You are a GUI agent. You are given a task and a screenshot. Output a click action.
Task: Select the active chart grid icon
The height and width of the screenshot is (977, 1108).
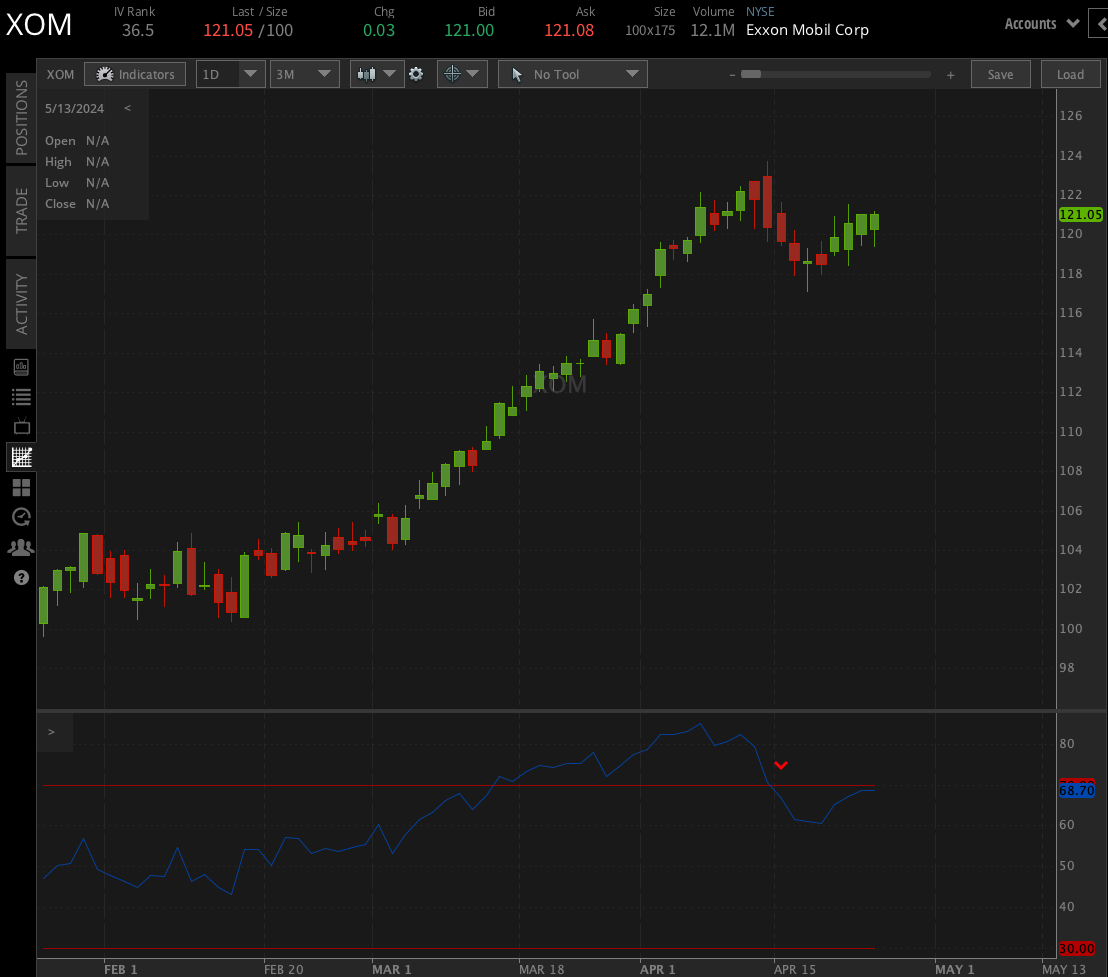(x=21, y=458)
